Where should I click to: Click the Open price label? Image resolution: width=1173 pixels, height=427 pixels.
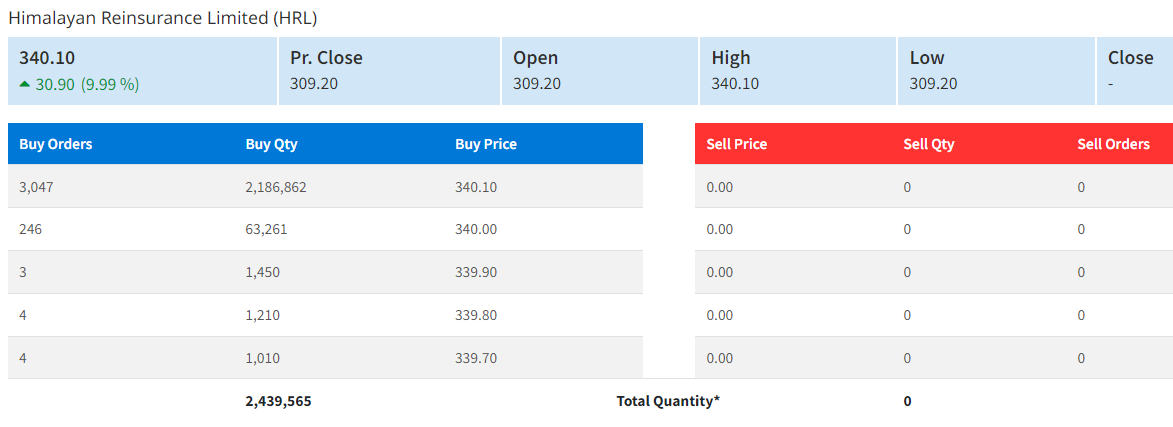click(536, 58)
